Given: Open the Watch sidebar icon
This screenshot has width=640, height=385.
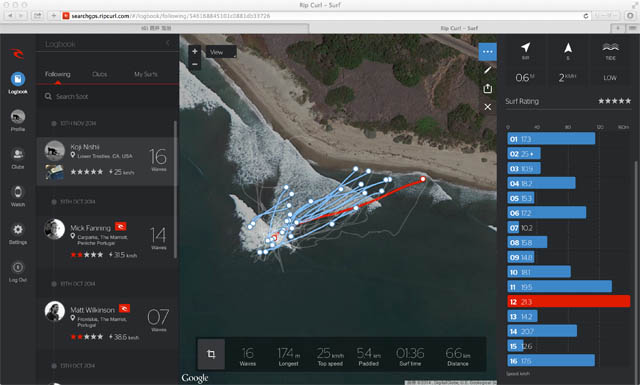Looking at the screenshot, I should click(x=18, y=192).
